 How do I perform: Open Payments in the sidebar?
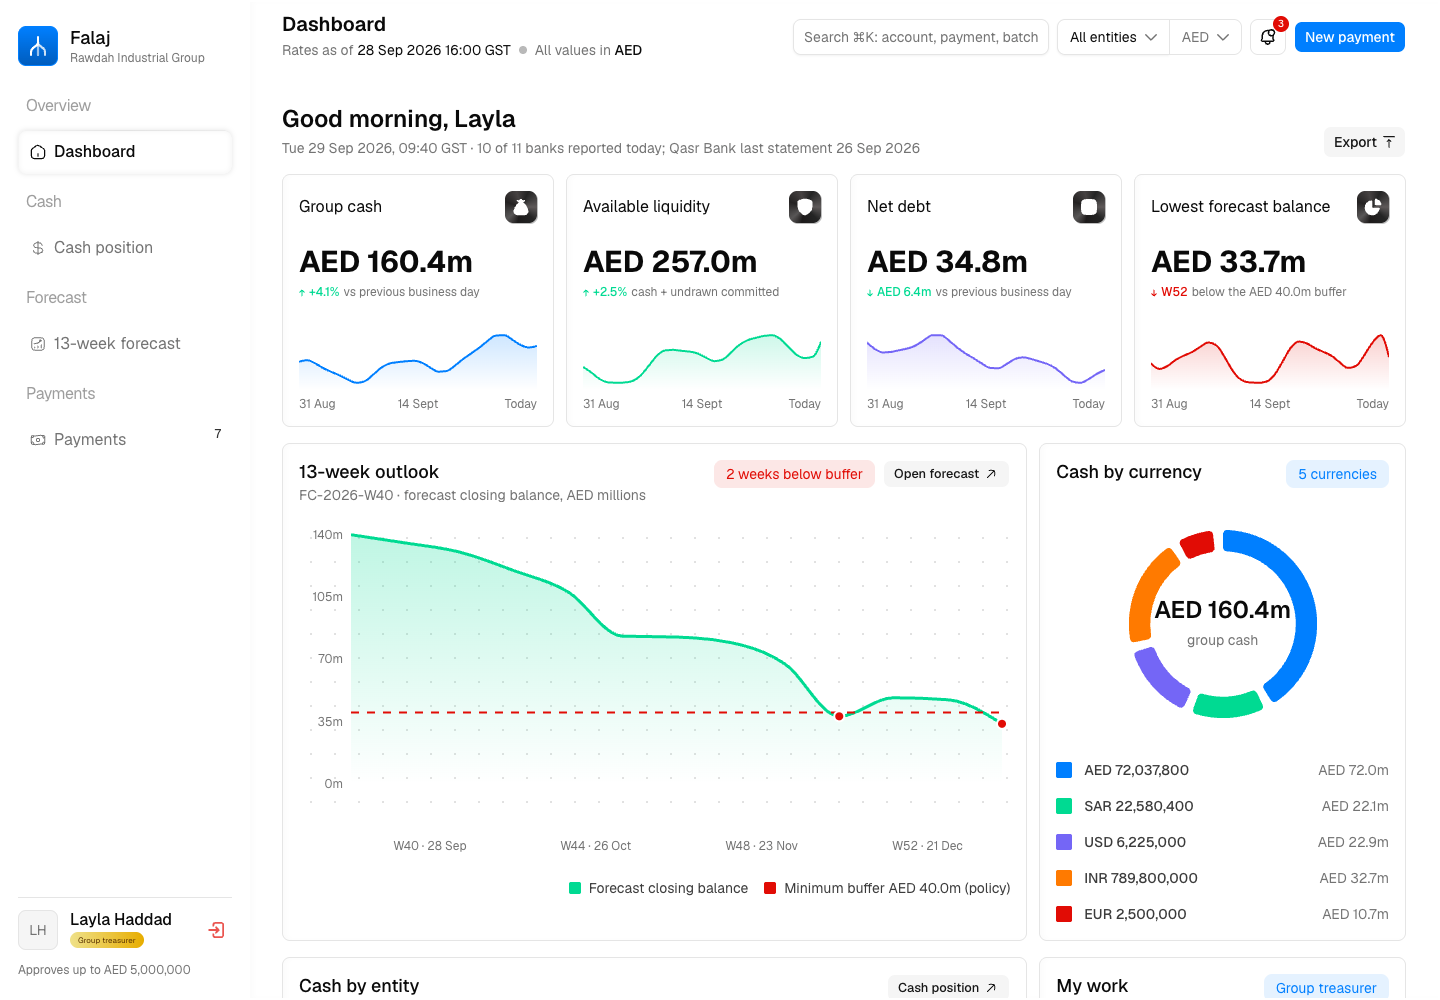click(x=125, y=440)
